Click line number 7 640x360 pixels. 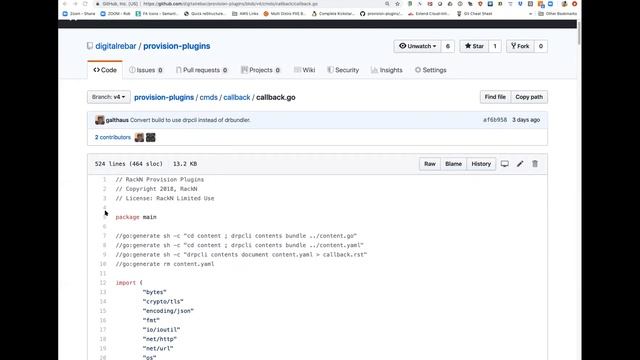tap(104, 236)
